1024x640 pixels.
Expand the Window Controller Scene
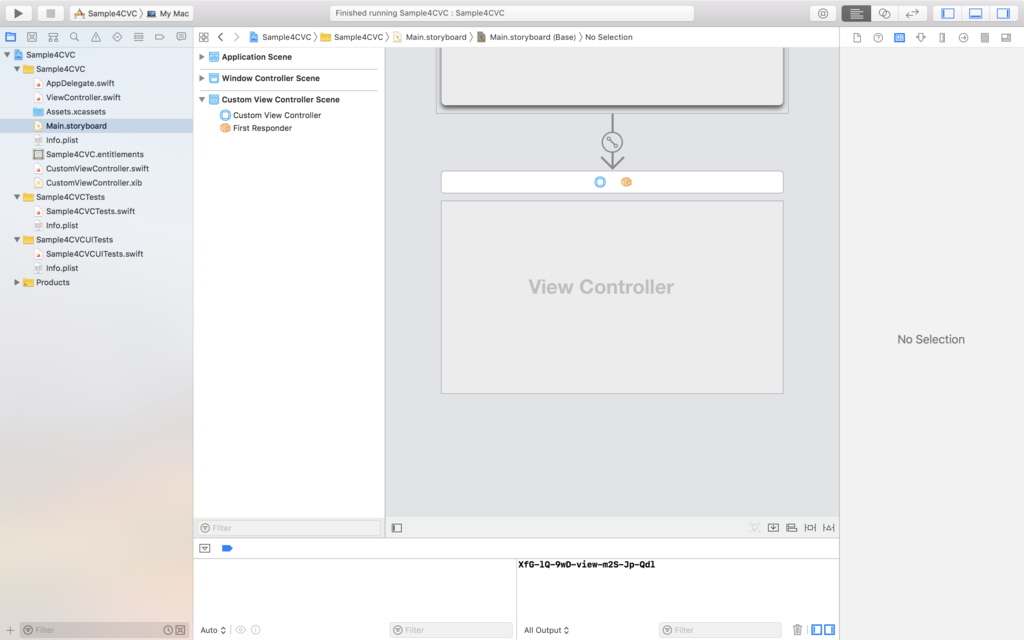point(202,78)
